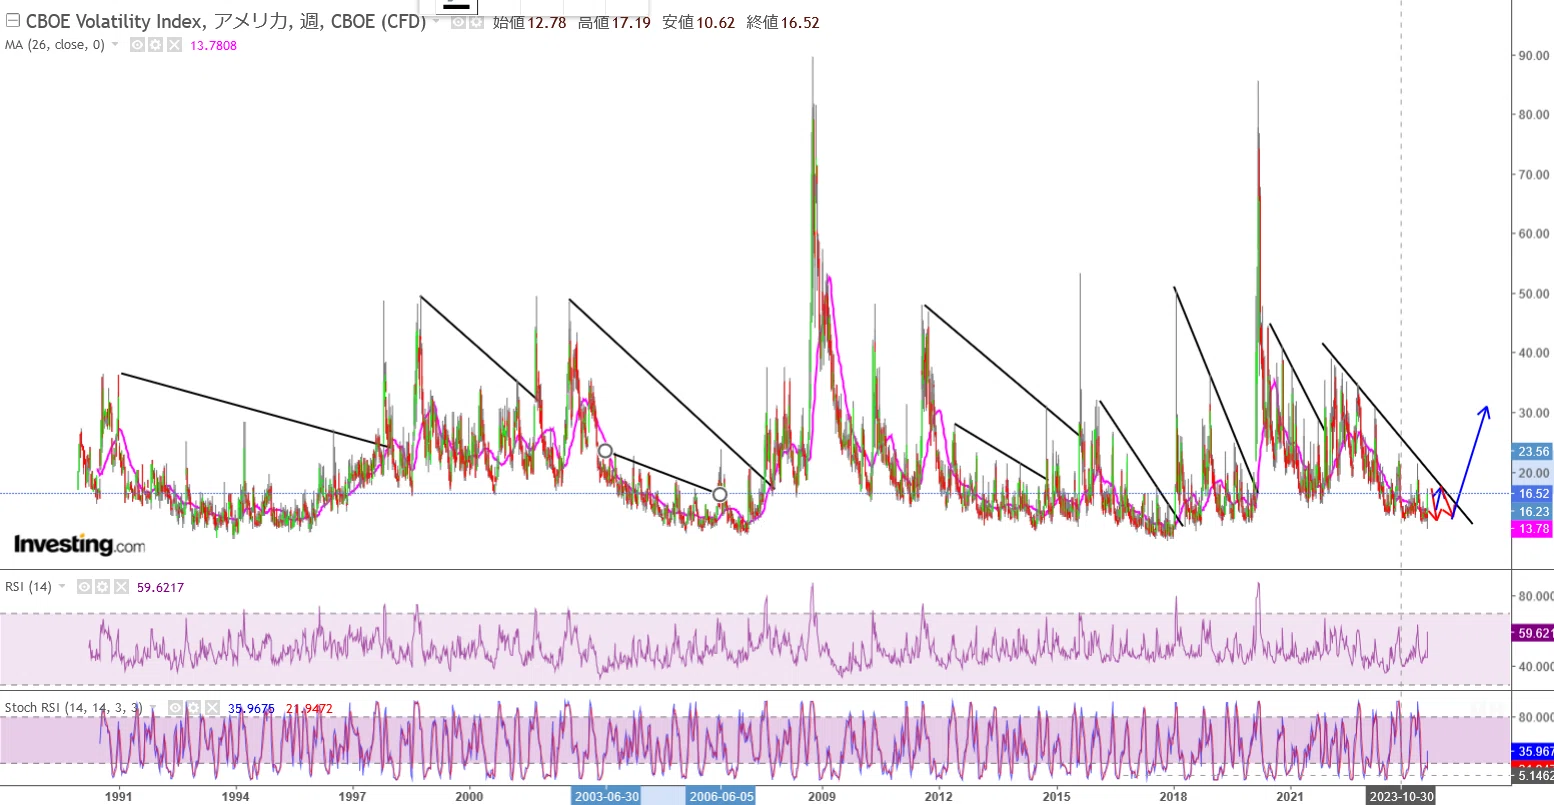Image resolution: width=1554 pixels, height=805 pixels.
Task: Click the RSI value 59.6217 in legend
Action: (161, 587)
